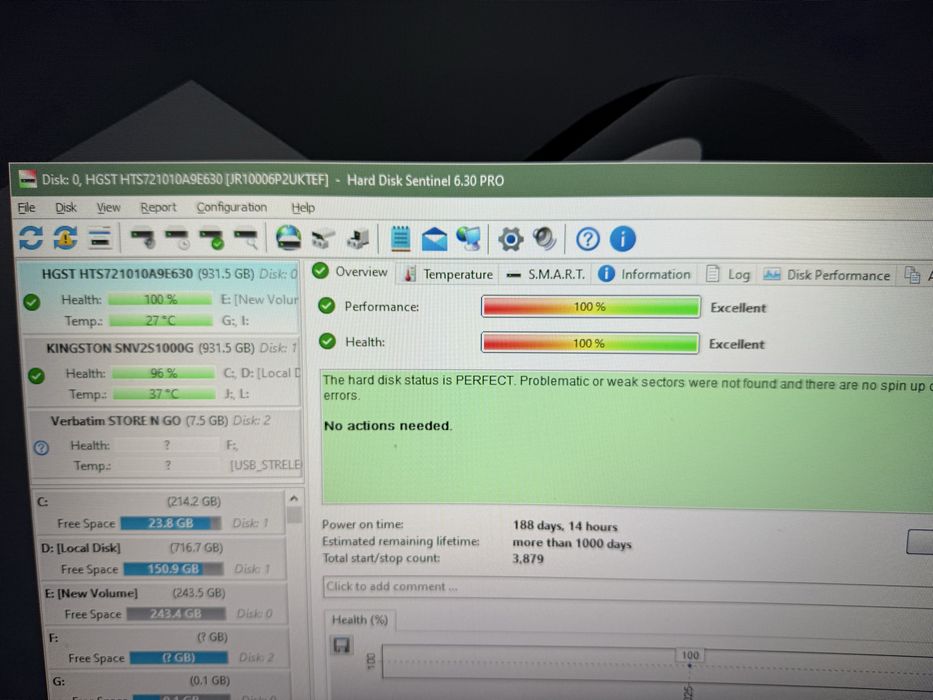This screenshot has width=933, height=700.
Task: Click the Performance 100 % gradient bar
Action: [590, 307]
